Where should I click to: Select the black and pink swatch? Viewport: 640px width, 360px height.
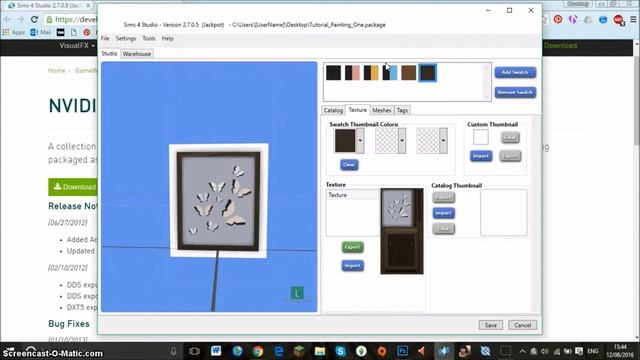[x=352, y=73]
